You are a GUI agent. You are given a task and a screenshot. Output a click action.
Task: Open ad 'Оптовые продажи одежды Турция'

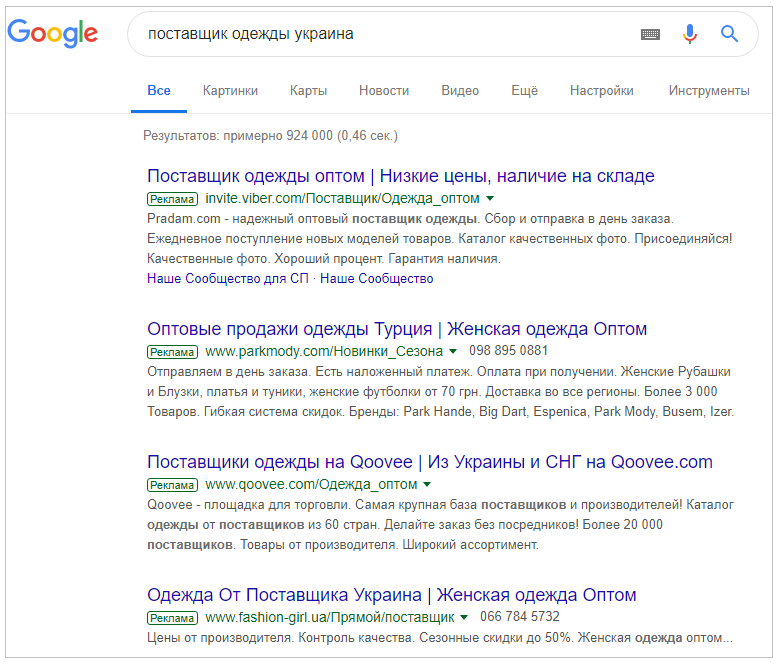pos(397,329)
